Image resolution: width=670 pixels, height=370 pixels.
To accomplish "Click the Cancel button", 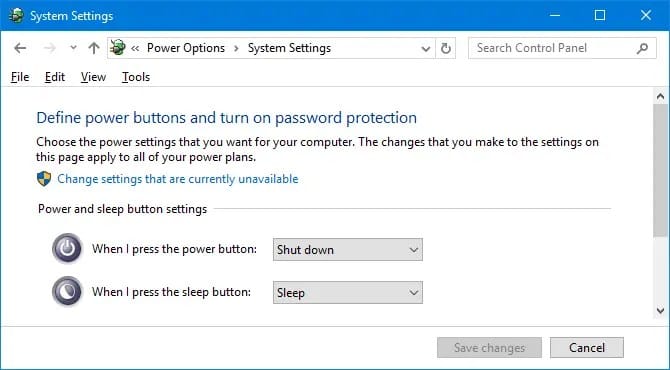I will [x=587, y=348].
